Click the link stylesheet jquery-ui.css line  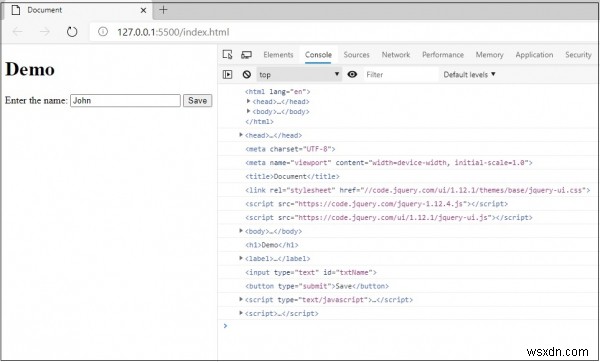point(417,190)
